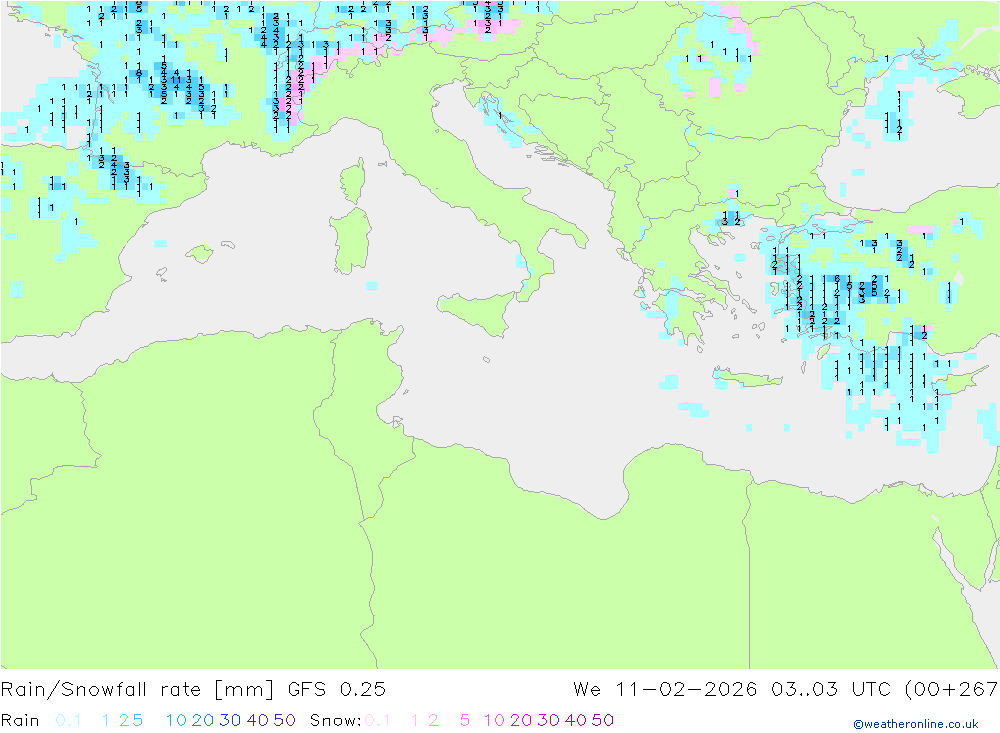Click the forecast offset "(00+267" text
1000x733 pixels.
point(951,690)
